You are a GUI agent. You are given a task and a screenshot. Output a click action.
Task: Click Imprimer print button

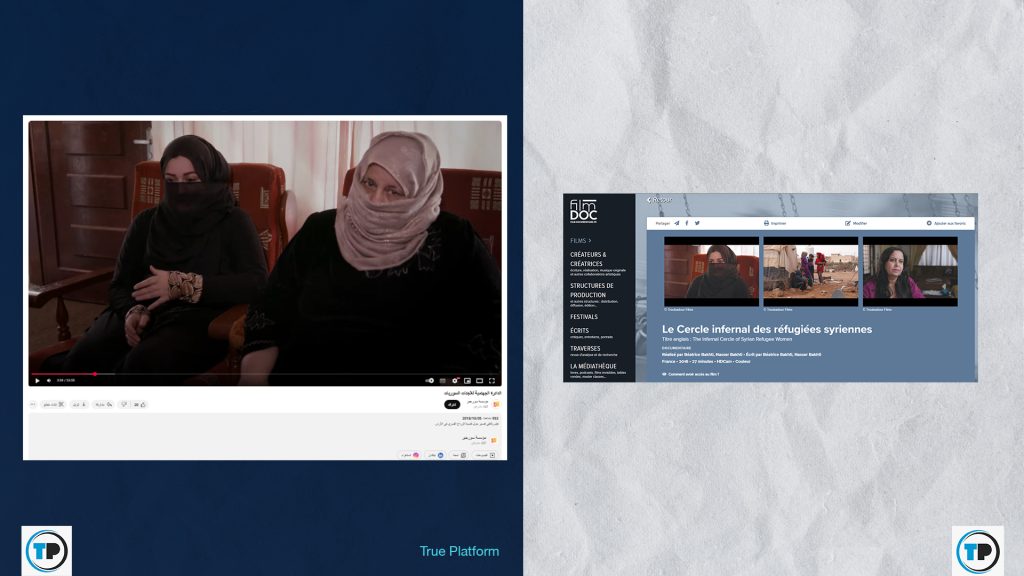click(775, 223)
